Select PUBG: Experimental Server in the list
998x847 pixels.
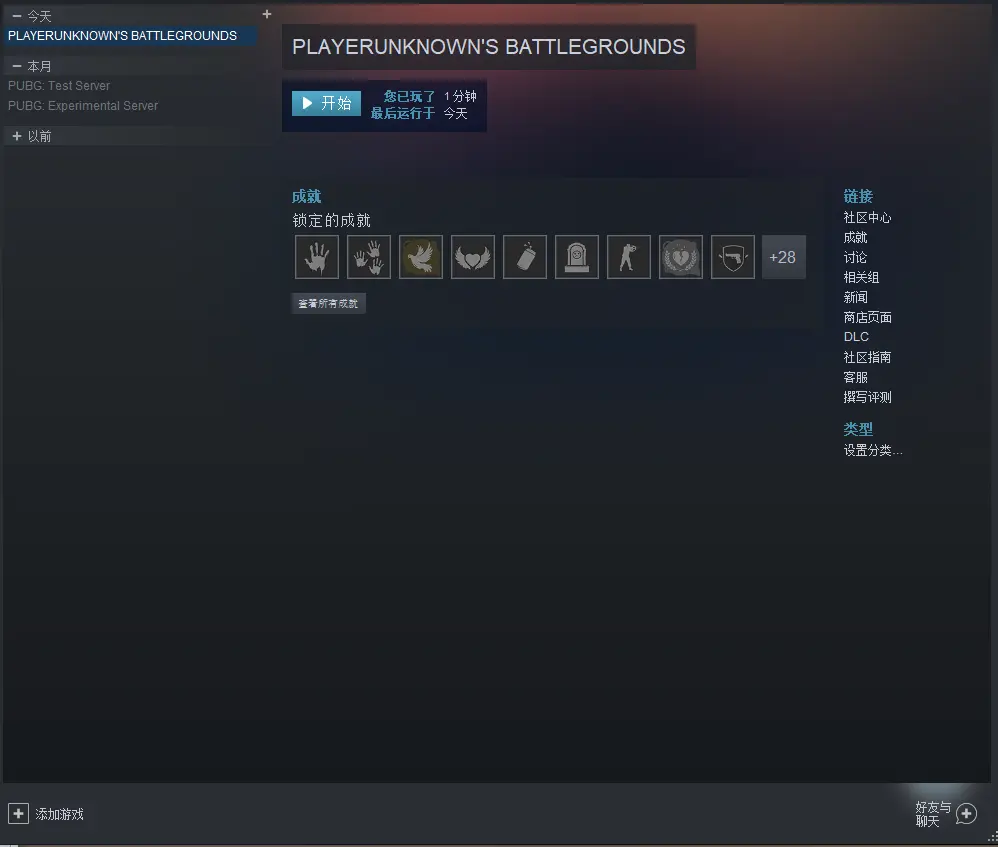(x=83, y=106)
